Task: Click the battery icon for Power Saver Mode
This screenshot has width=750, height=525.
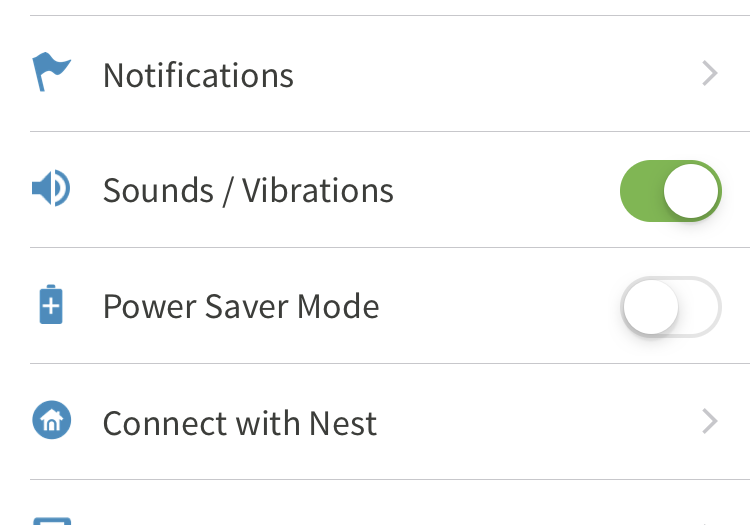Action: [x=51, y=305]
